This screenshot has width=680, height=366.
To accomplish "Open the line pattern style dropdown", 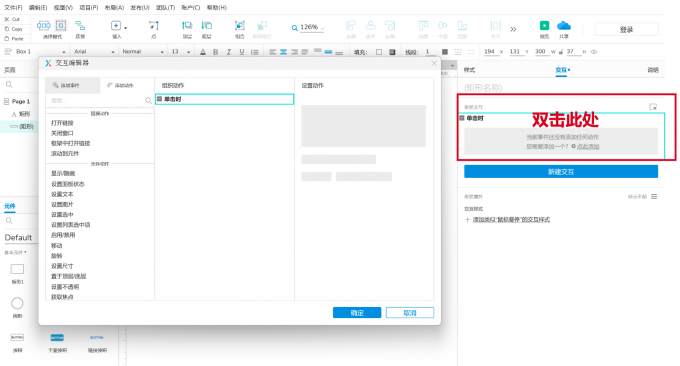I will coord(458,52).
